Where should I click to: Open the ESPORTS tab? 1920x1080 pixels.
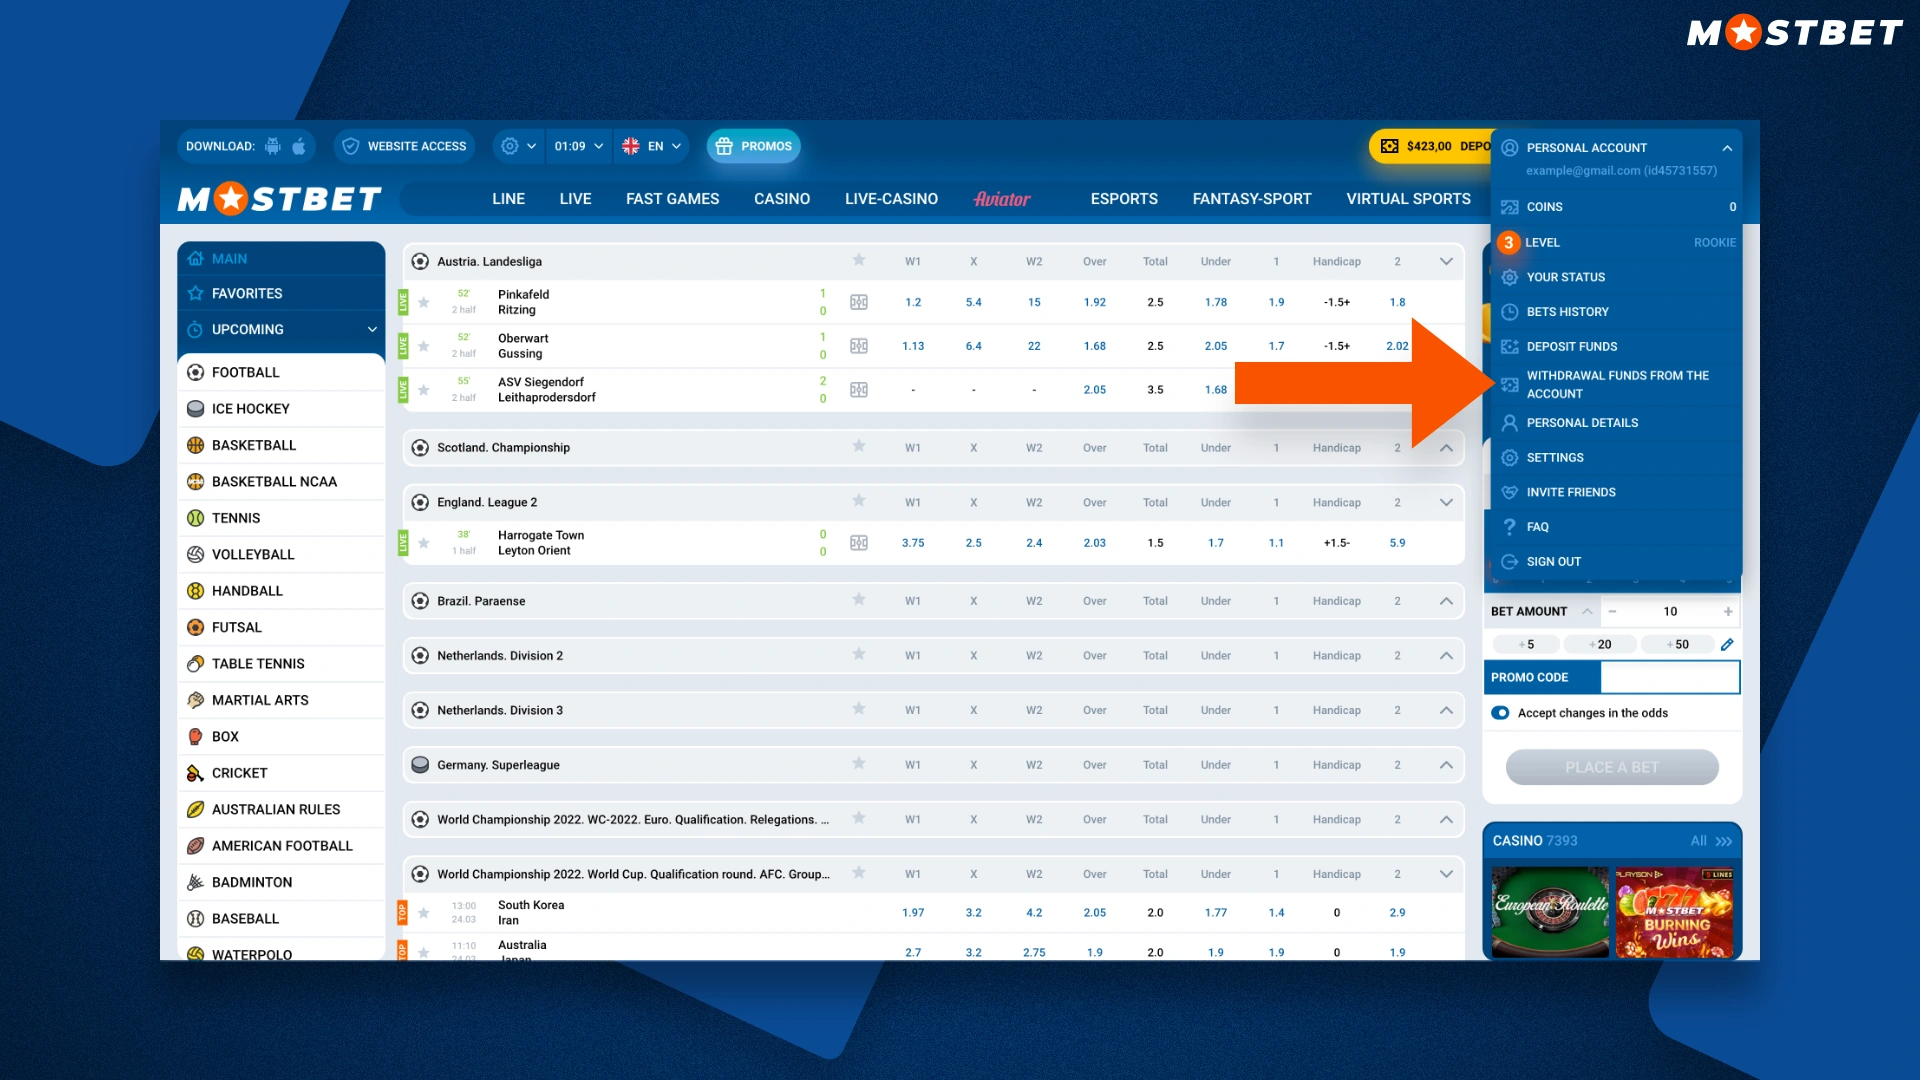pos(1124,199)
